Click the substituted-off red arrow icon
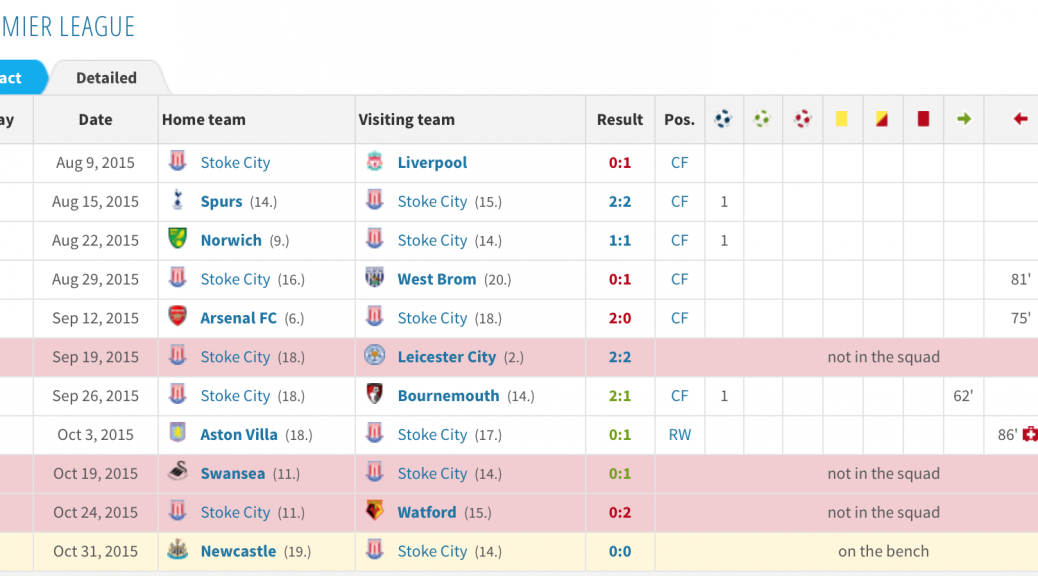The image size is (1038, 576). point(1020,119)
